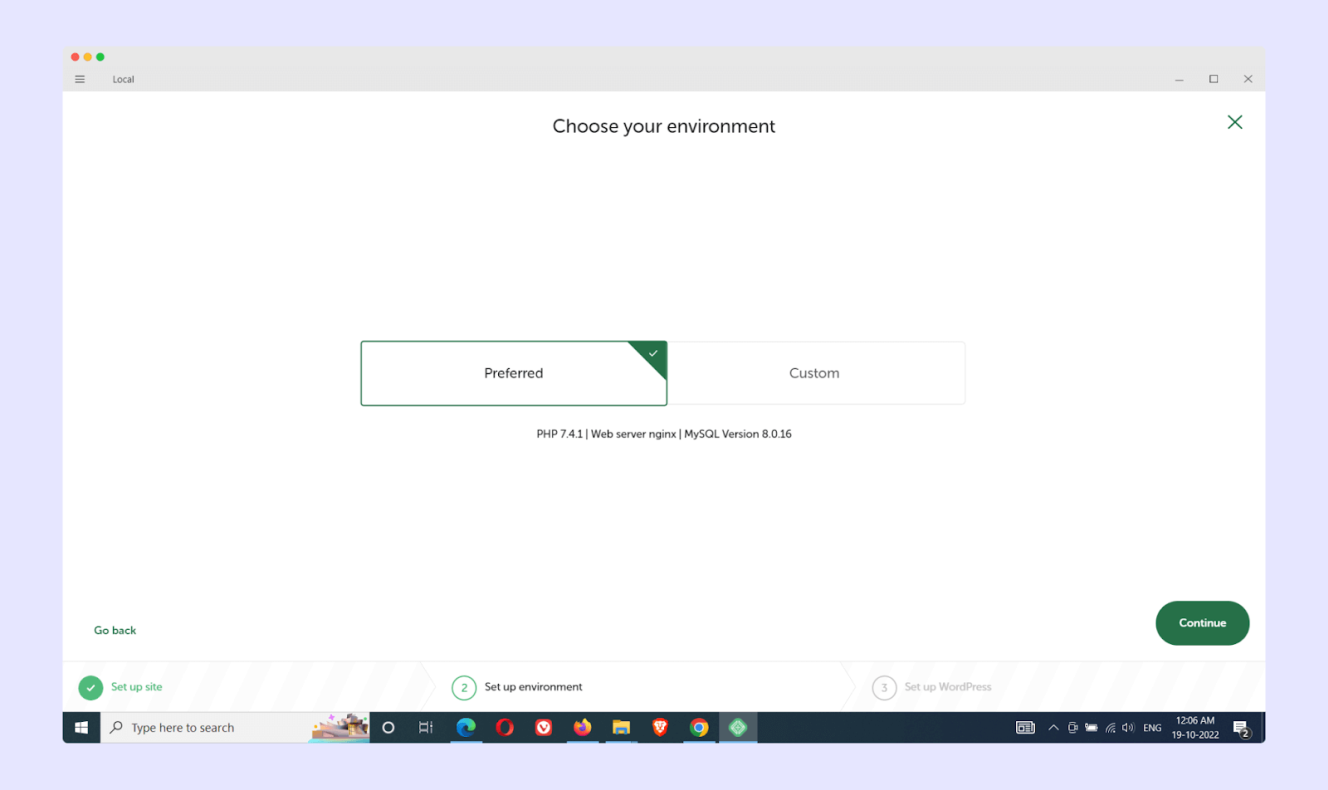Viewport: 1328px width, 790px height.
Task: Click the battery status tray icon
Action: 1091,728
